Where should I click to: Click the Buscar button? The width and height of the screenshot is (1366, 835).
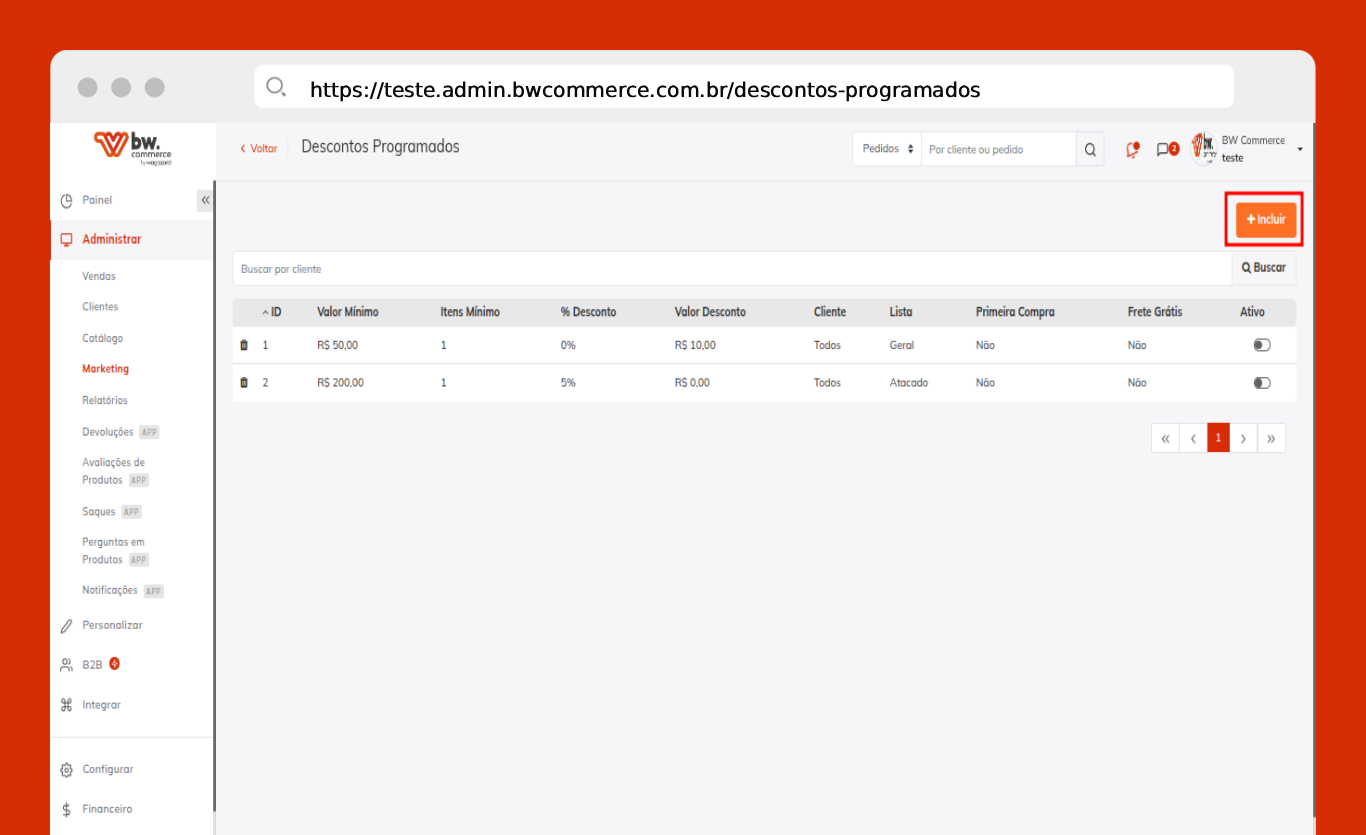pyautogui.click(x=1263, y=268)
